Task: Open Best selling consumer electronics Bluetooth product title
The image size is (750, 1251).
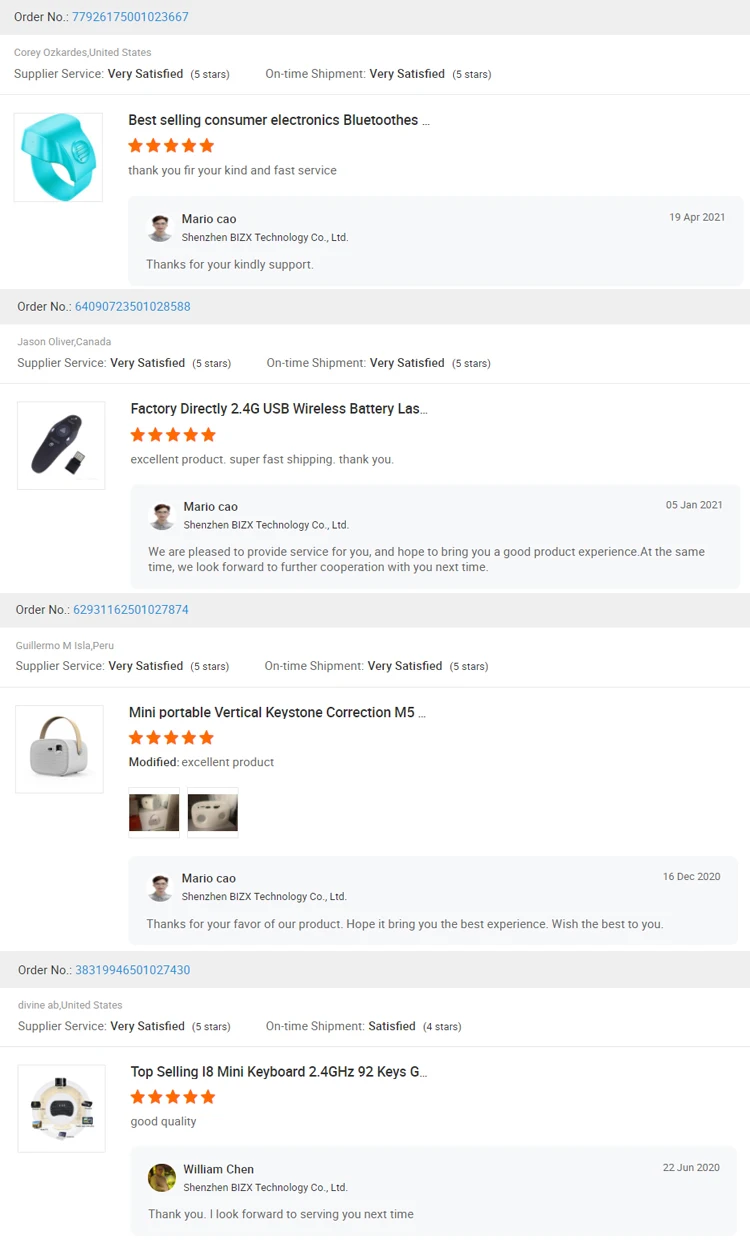Action: point(279,120)
